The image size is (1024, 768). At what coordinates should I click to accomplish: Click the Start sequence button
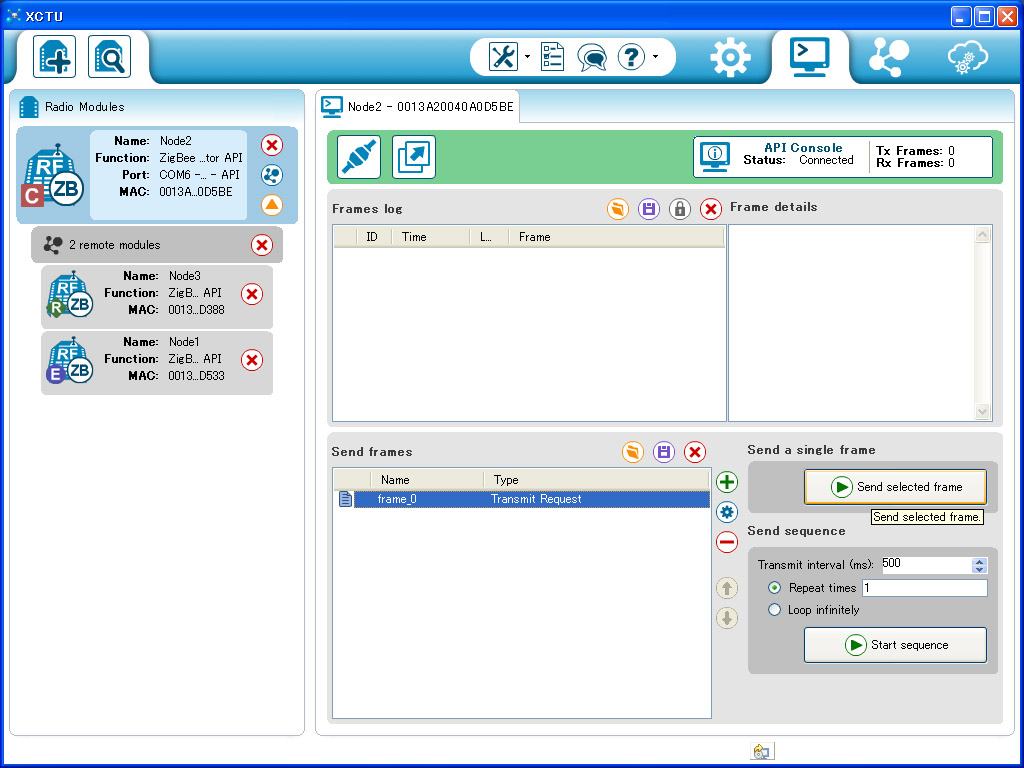click(x=895, y=645)
